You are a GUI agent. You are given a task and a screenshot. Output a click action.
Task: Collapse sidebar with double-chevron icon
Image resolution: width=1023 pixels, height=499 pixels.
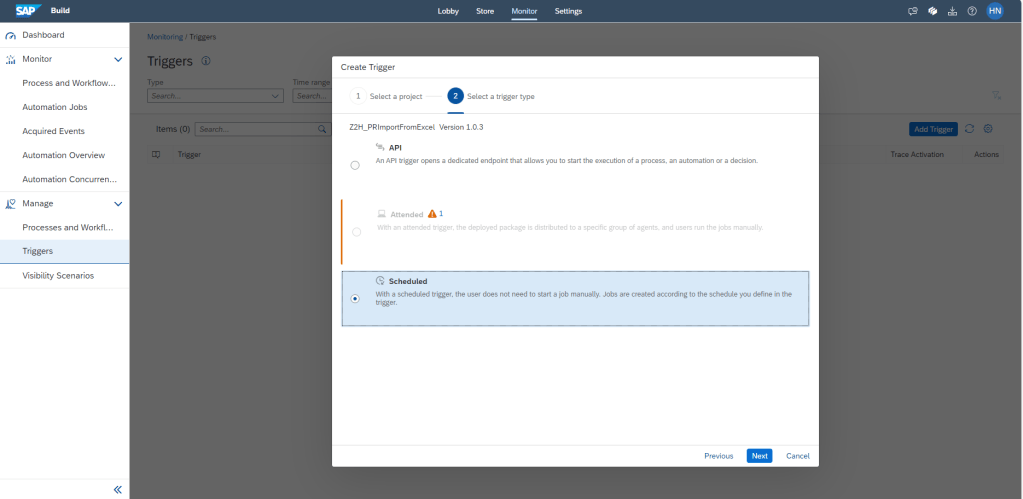pos(117,489)
